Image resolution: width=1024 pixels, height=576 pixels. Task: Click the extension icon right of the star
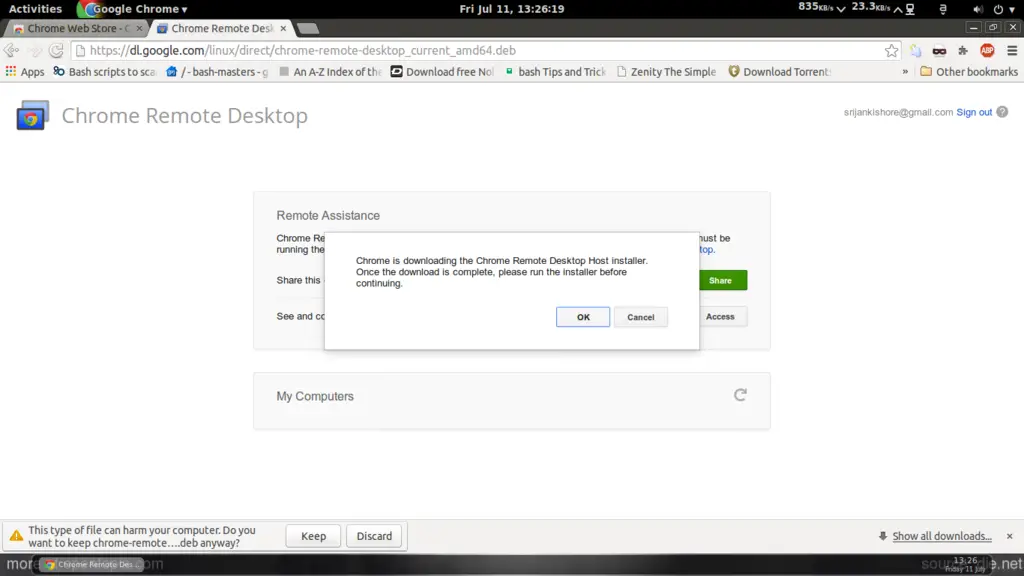(916, 50)
